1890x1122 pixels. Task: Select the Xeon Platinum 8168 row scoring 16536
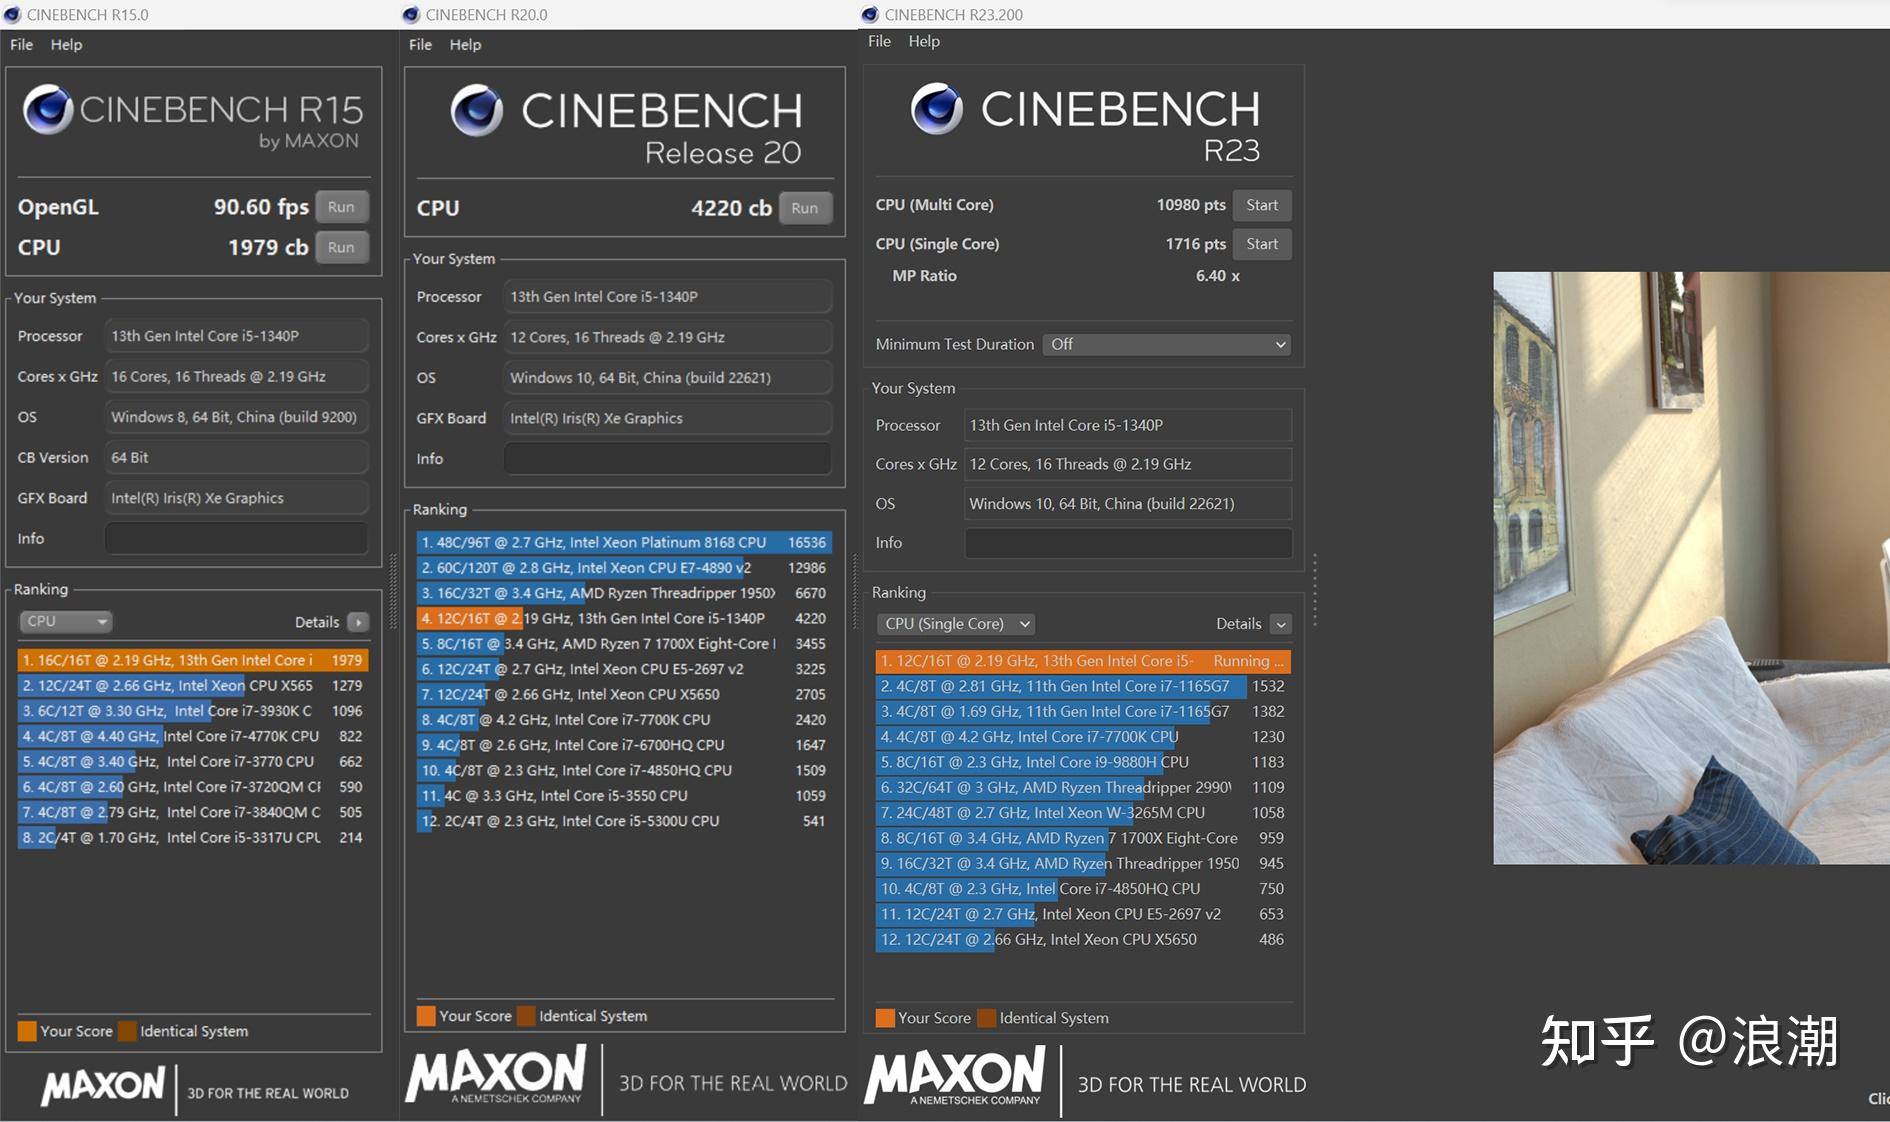[x=624, y=542]
